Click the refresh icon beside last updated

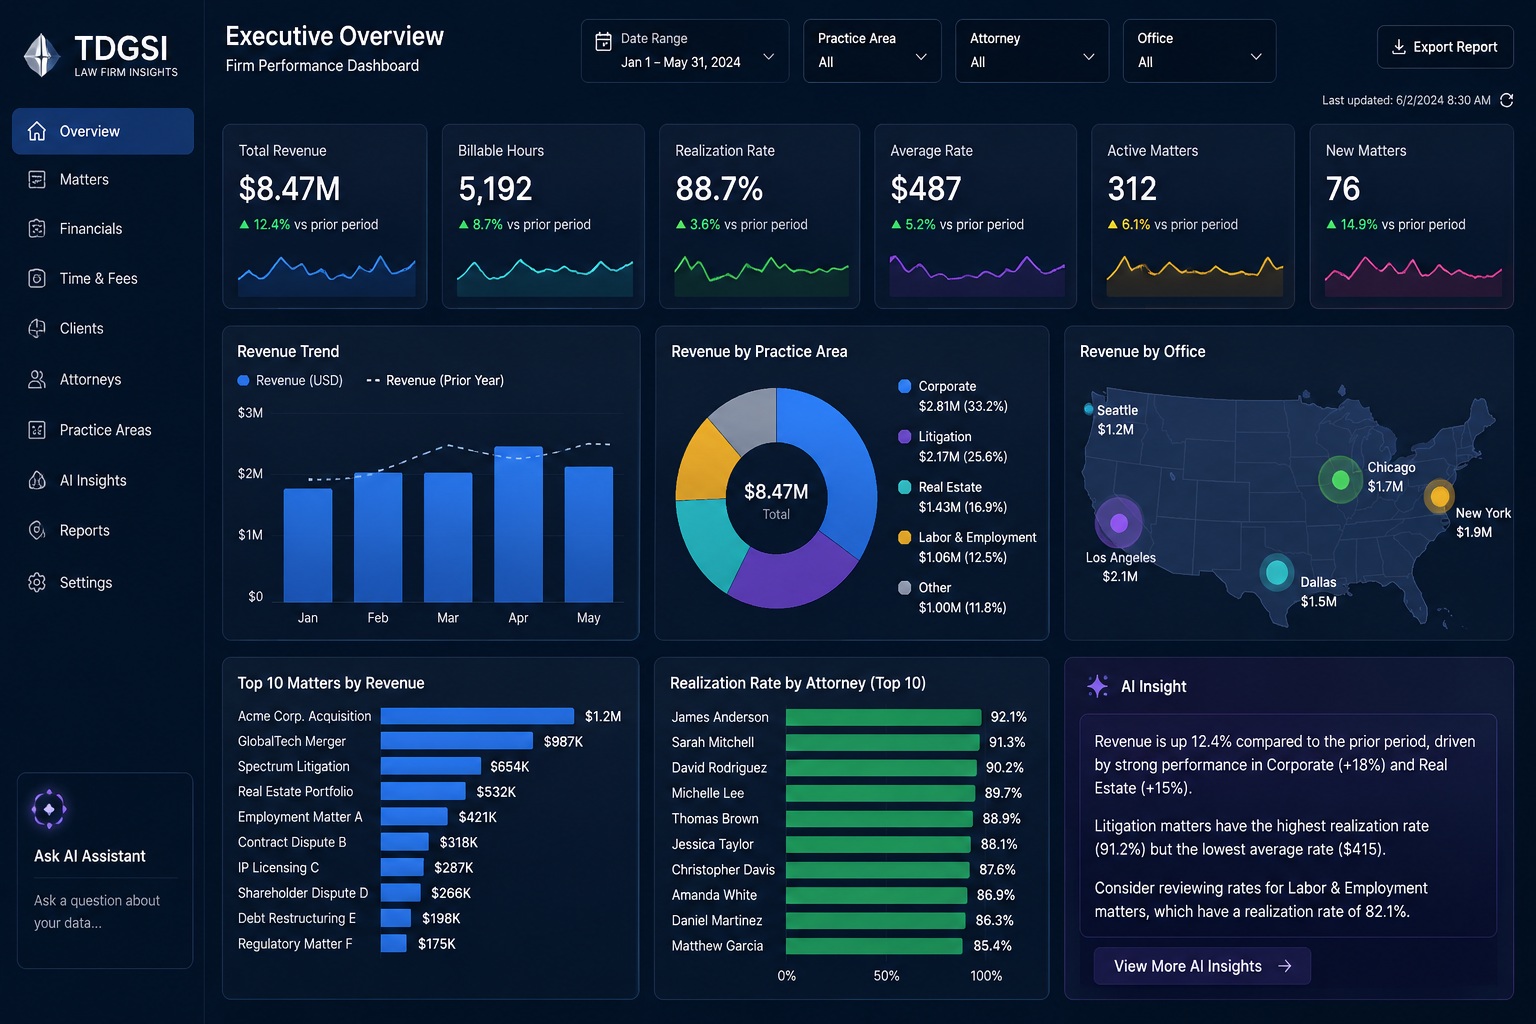click(1506, 100)
